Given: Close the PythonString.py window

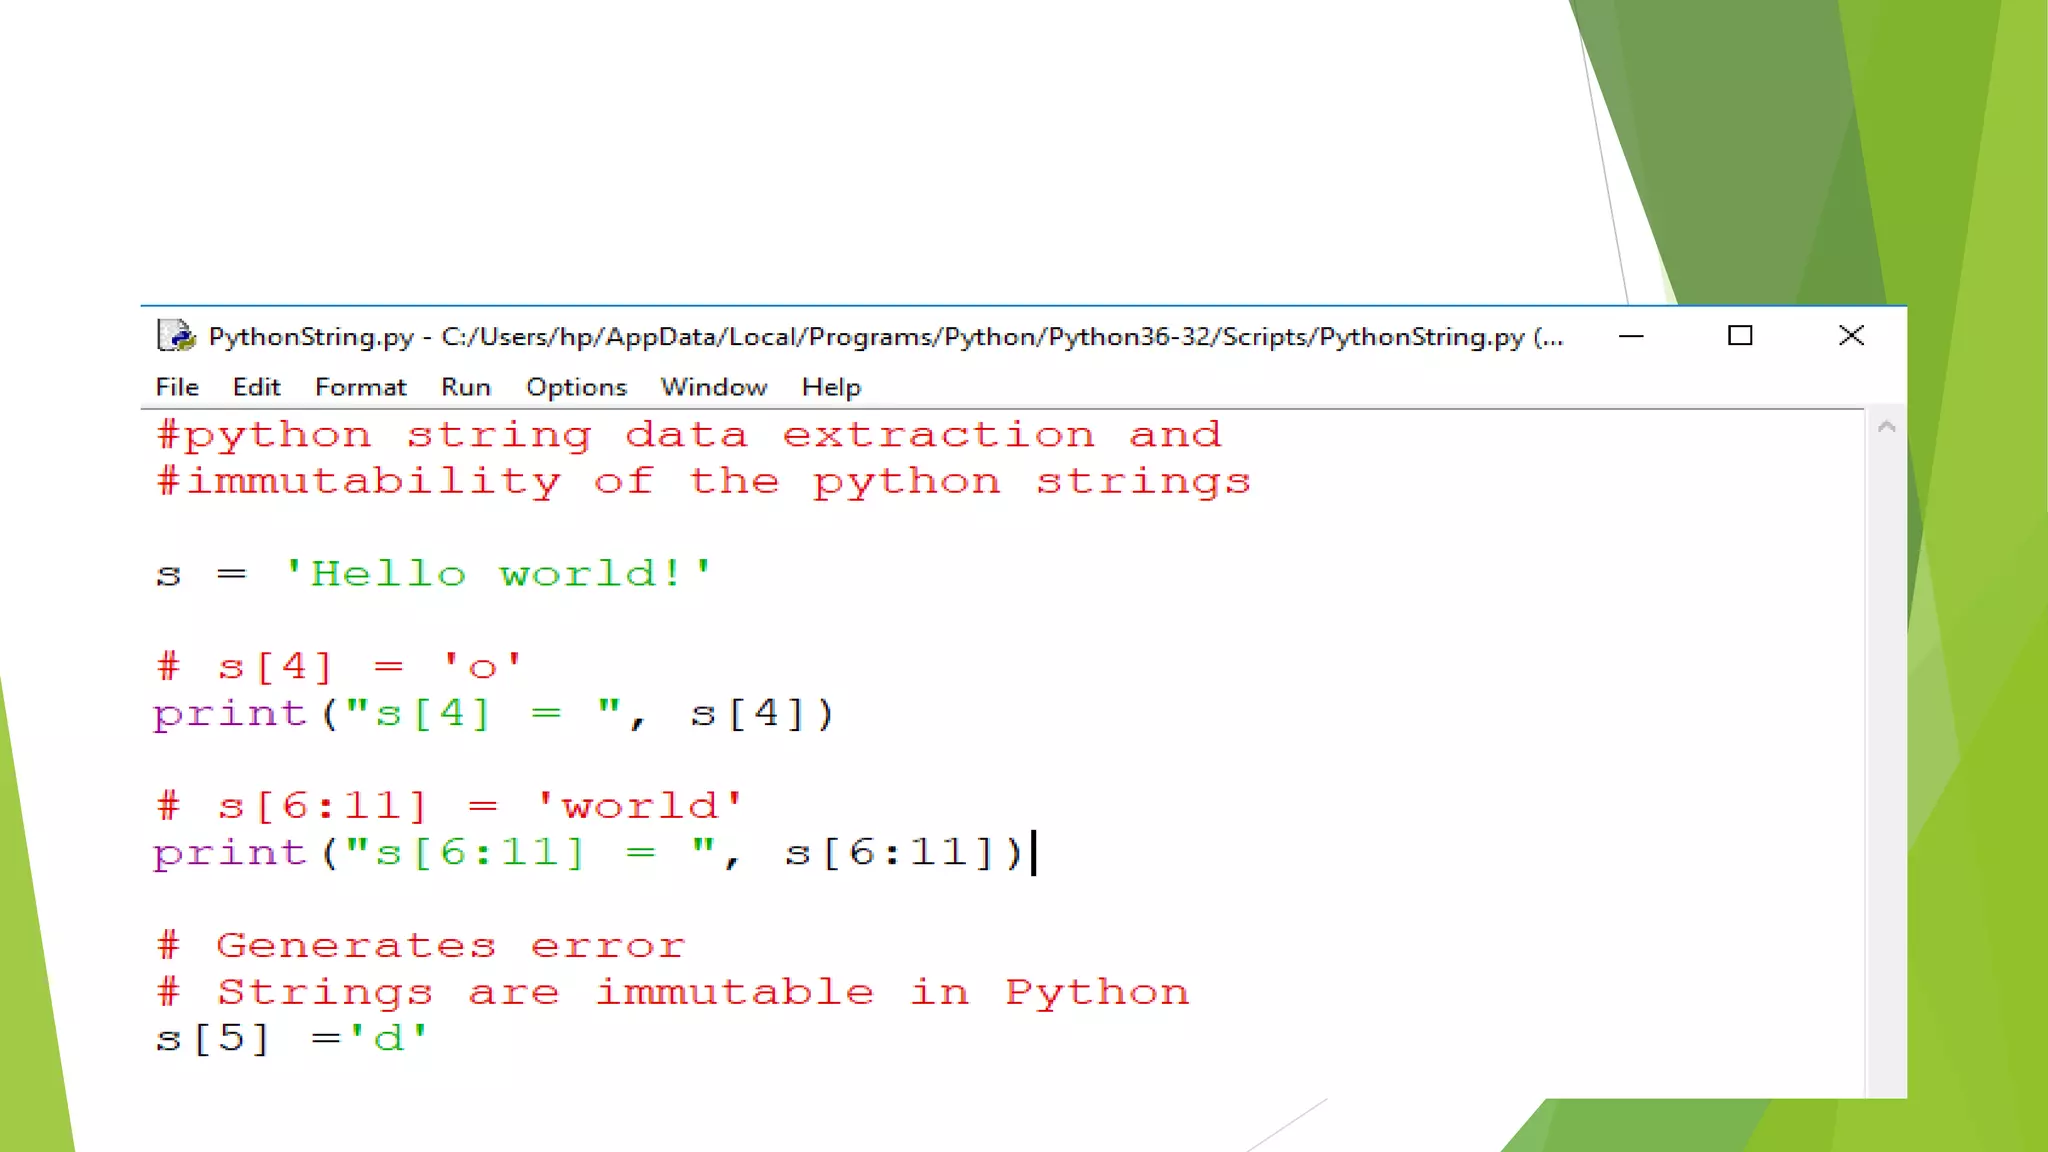Looking at the screenshot, I should [x=1851, y=336].
